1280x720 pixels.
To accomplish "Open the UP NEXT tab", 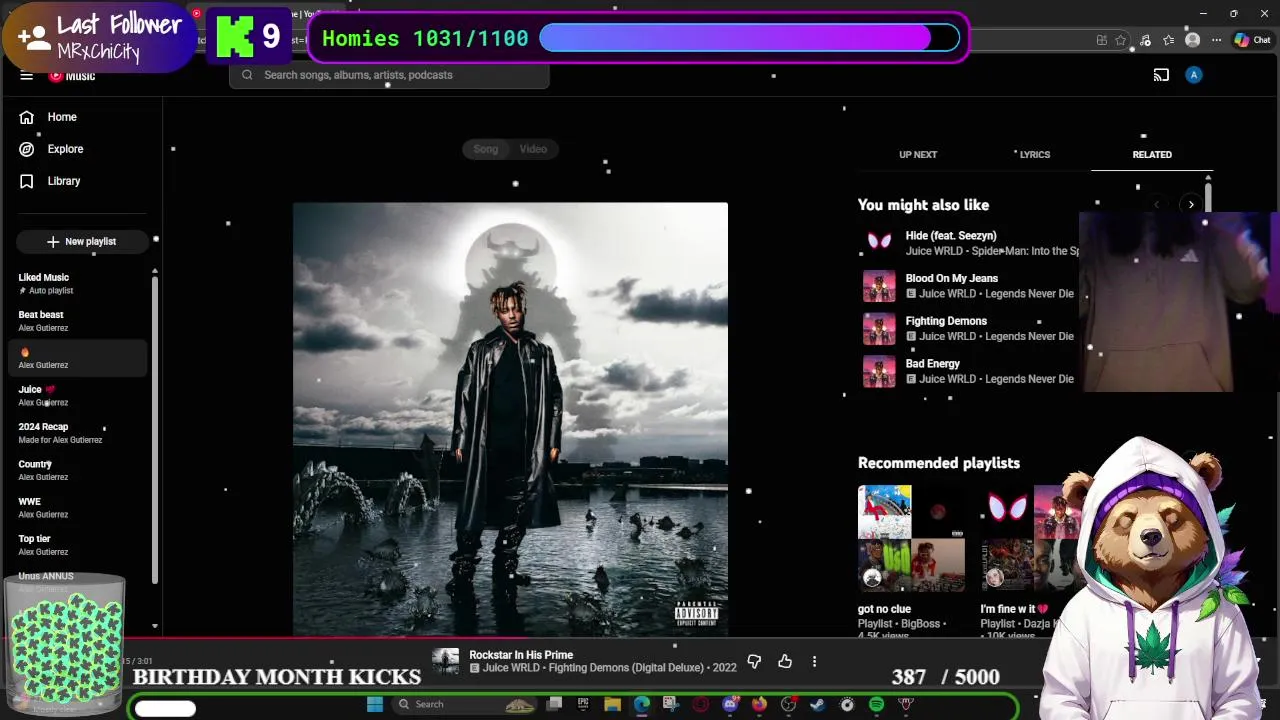I will (918, 155).
